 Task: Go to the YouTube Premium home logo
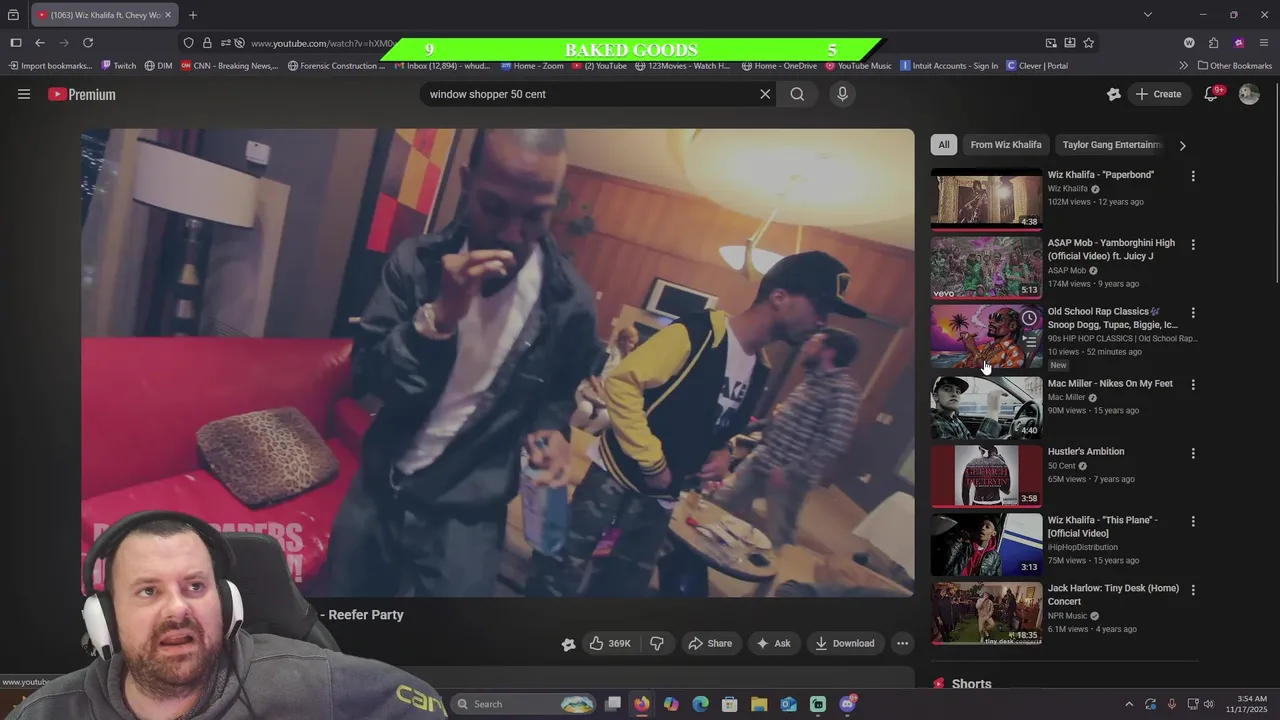pyautogui.click(x=82, y=94)
